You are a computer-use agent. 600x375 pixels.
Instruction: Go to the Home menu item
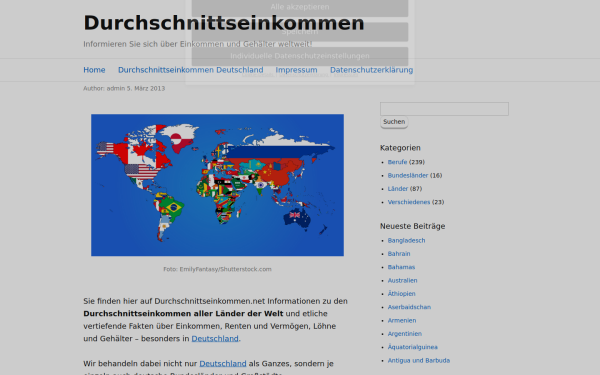coord(94,70)
